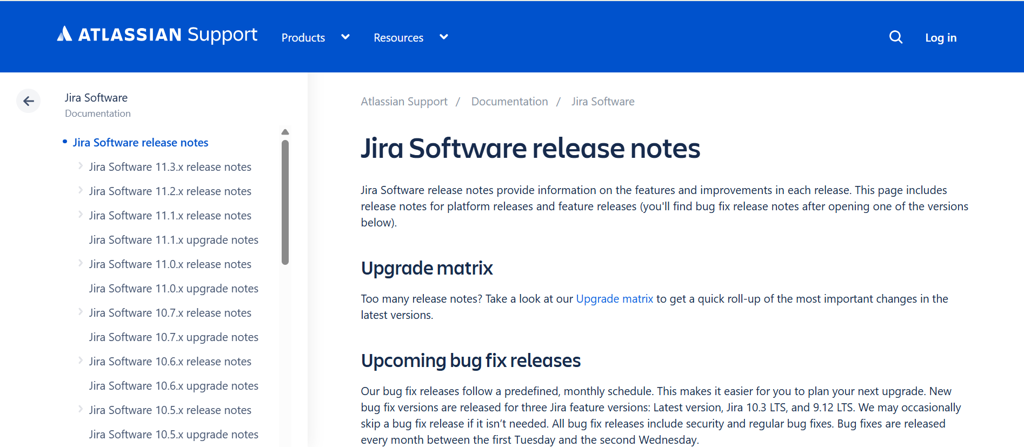Follow the Upgrade matrix link
The width and height of the screenshot is (1024, 447).
click(x=614, y=299)
